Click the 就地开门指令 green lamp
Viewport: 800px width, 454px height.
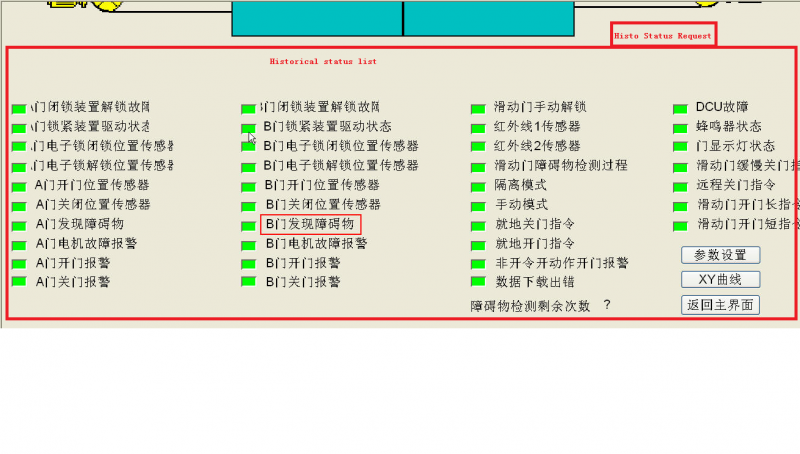coord(478,245)
